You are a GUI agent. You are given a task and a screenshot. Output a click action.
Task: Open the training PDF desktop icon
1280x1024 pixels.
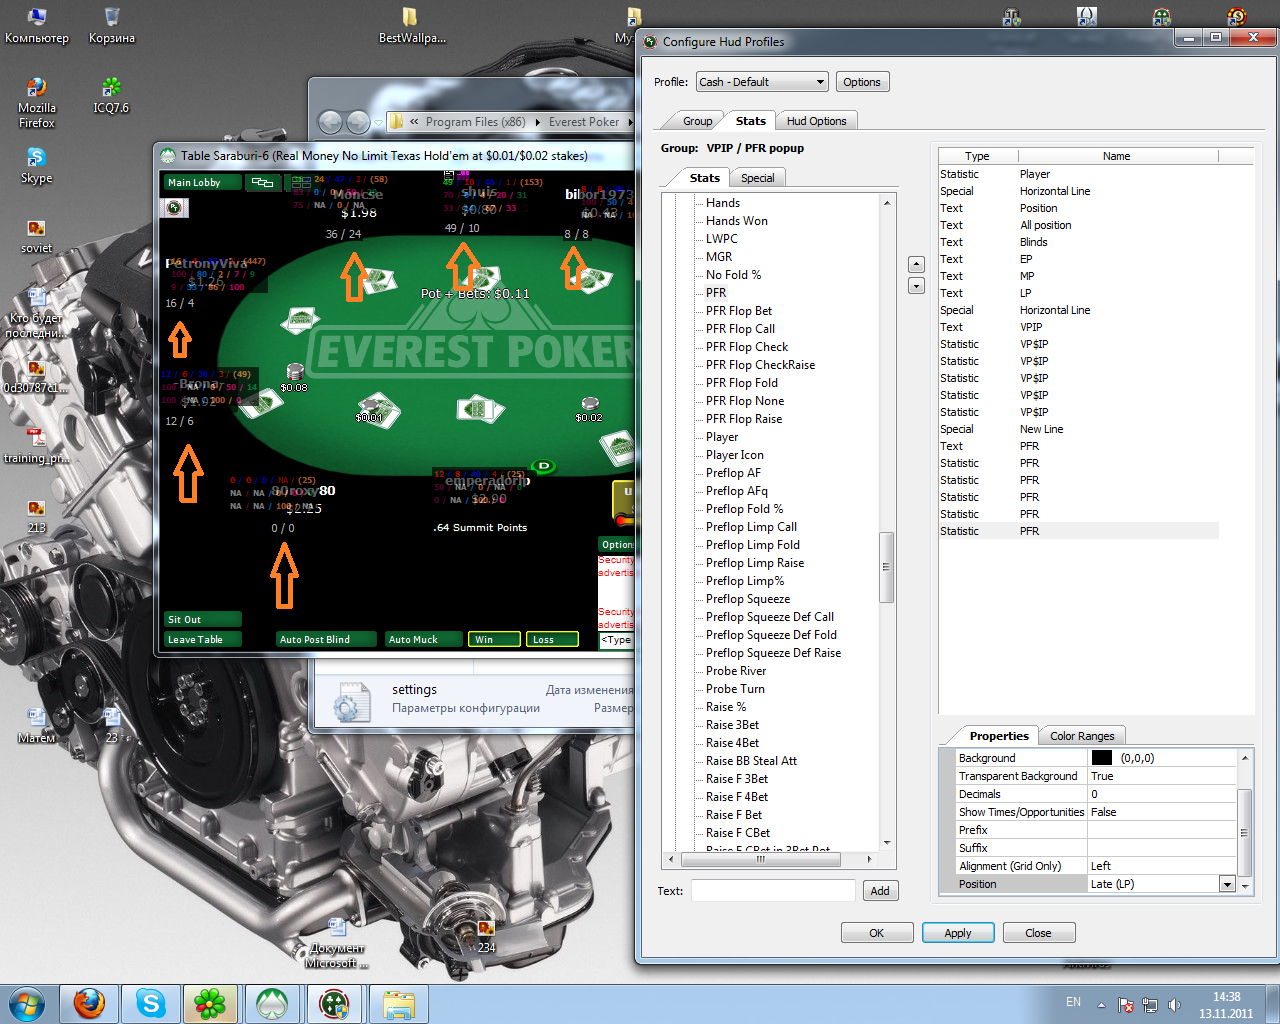coord(37,446)
